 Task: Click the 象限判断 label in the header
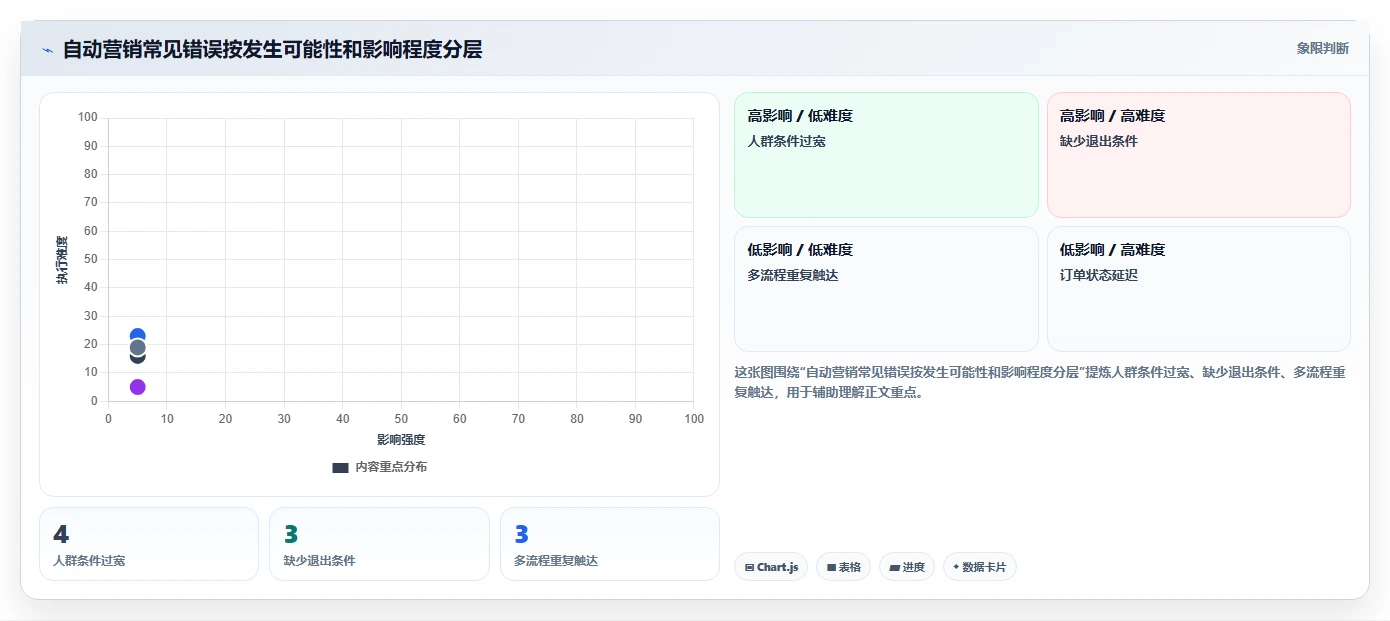[x=1322, y=48]
